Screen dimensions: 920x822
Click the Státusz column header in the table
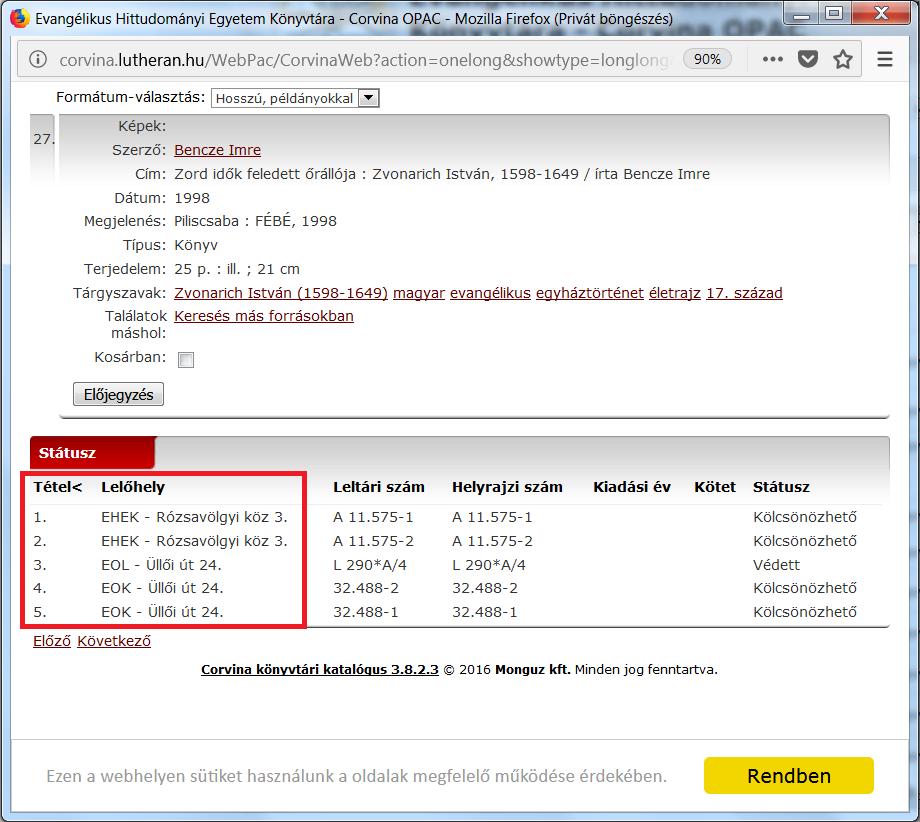pos(782,487)
